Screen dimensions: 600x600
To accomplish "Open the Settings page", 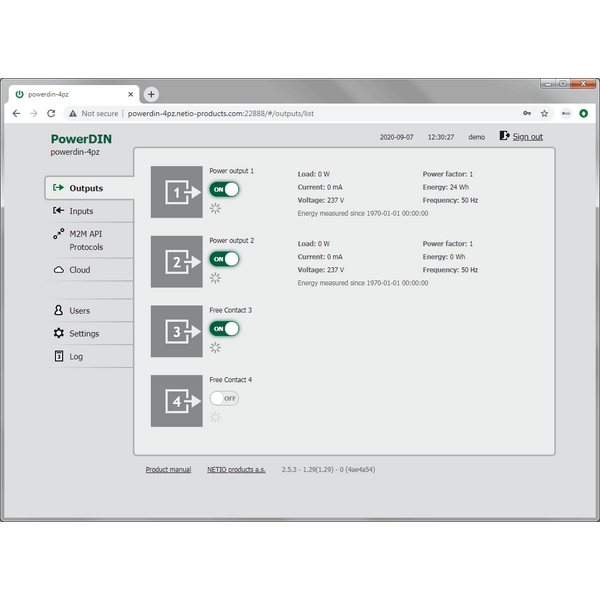I will pos(84,333).
